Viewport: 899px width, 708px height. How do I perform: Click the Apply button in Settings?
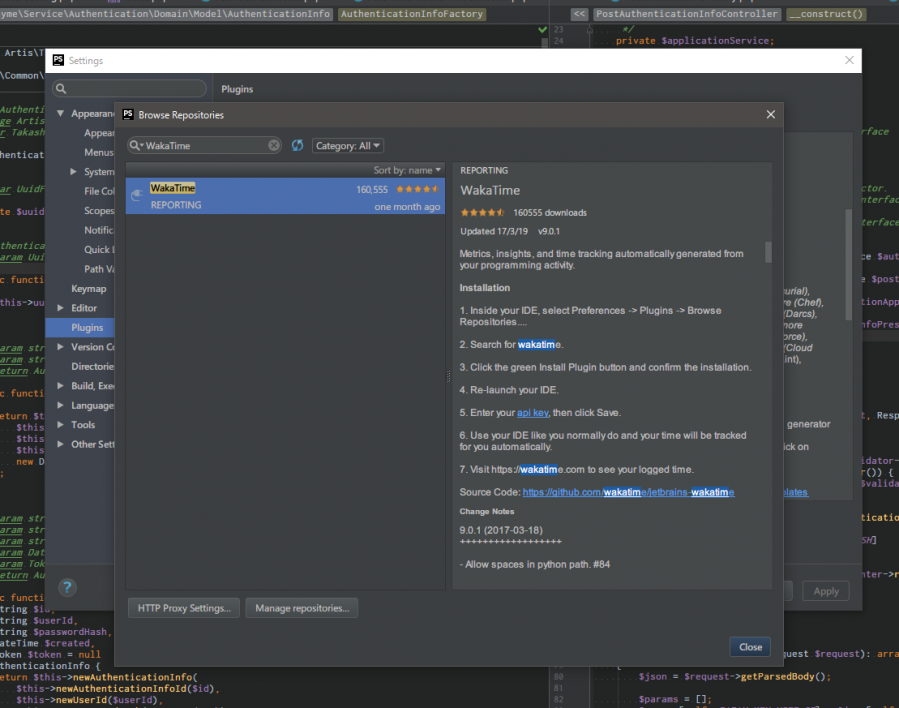coord(826,591)
